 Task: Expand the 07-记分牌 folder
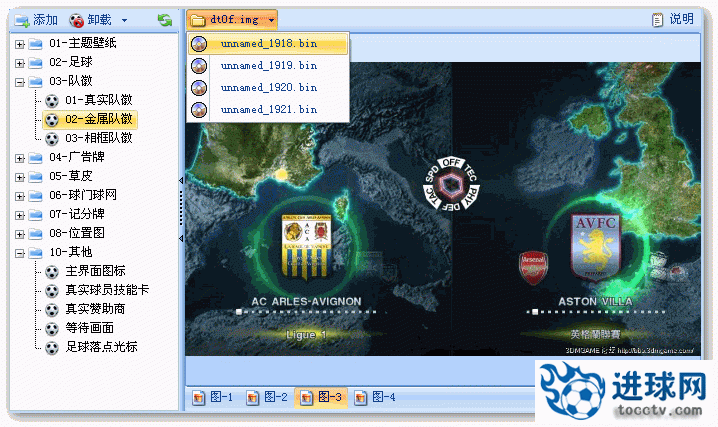(20, 215)
